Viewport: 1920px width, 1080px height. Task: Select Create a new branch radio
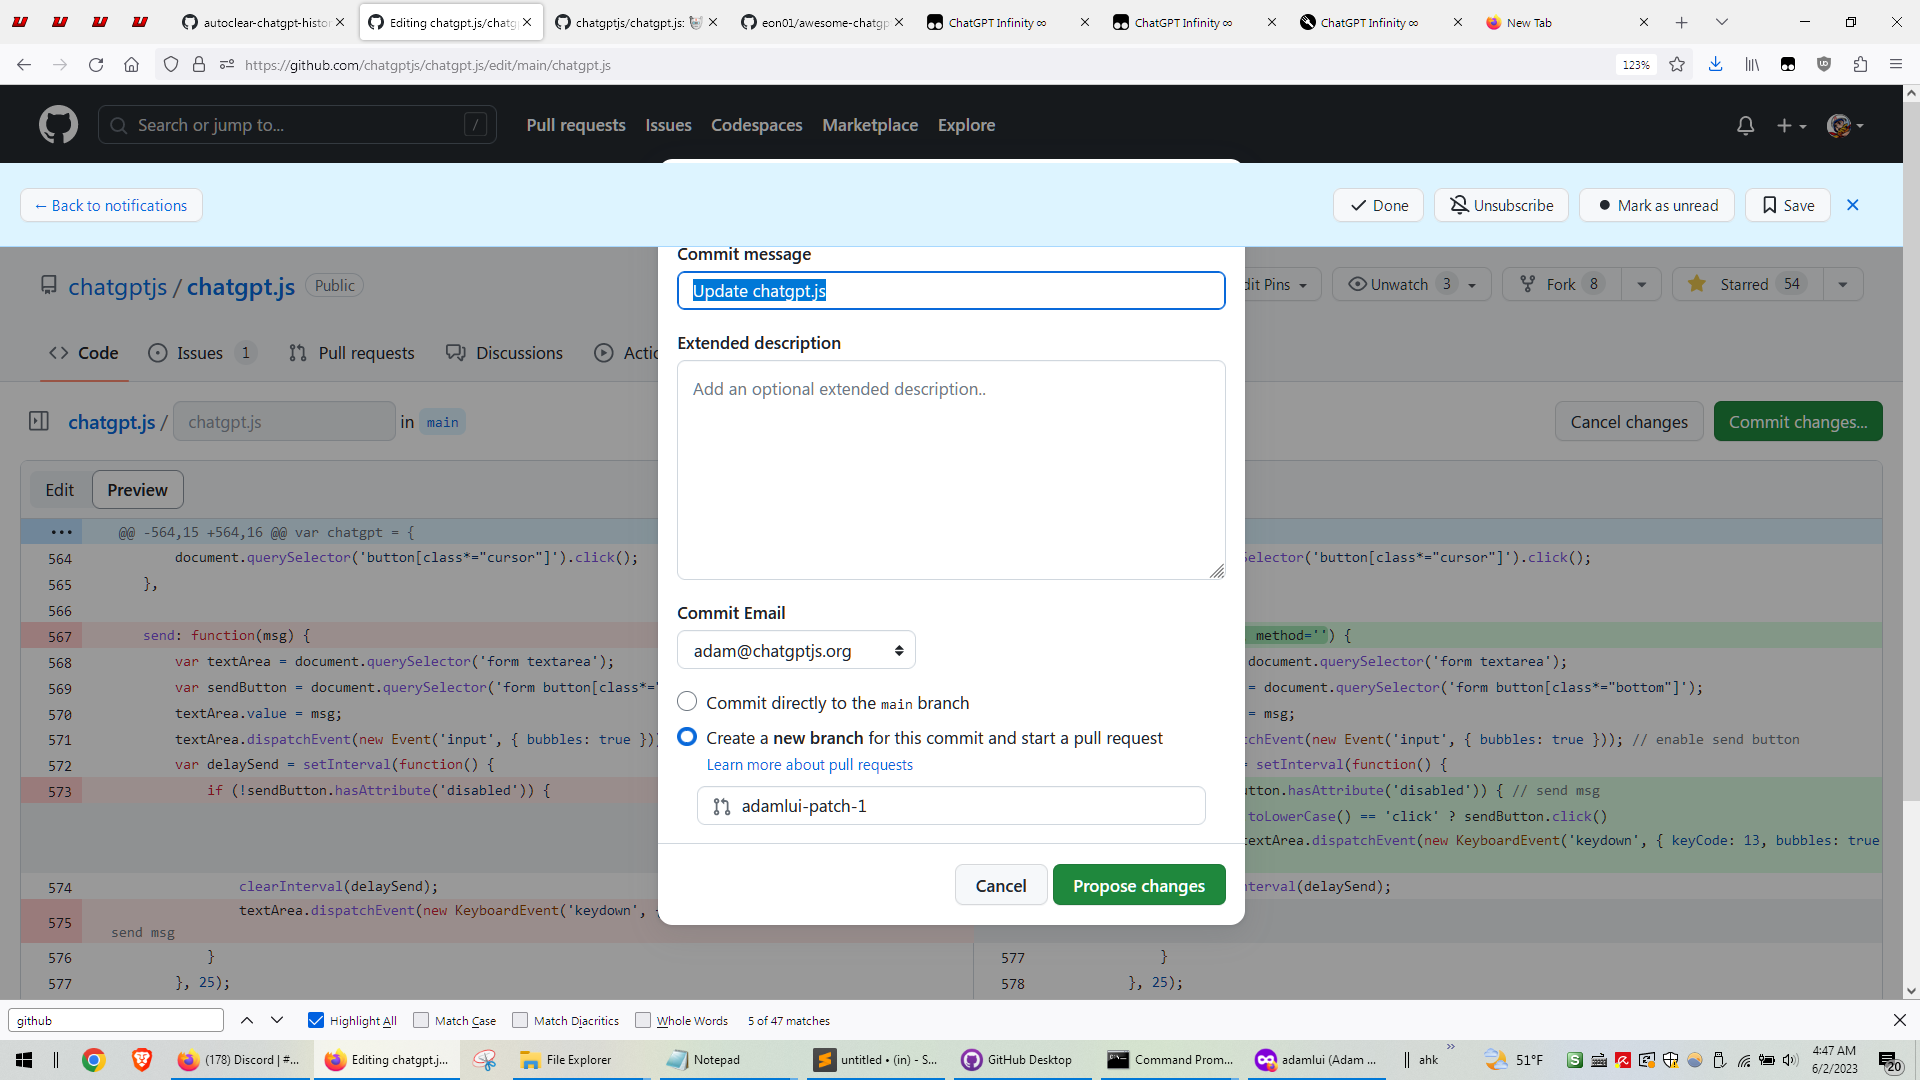pyautogui.click(x=687, y=736)
